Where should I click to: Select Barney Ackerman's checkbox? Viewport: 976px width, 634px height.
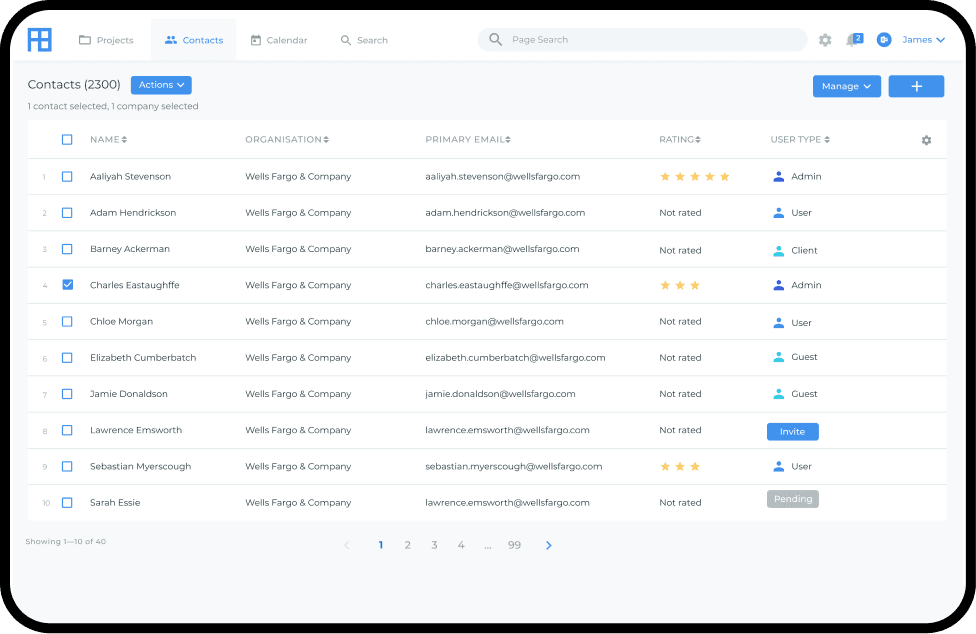tap(67, 249)
